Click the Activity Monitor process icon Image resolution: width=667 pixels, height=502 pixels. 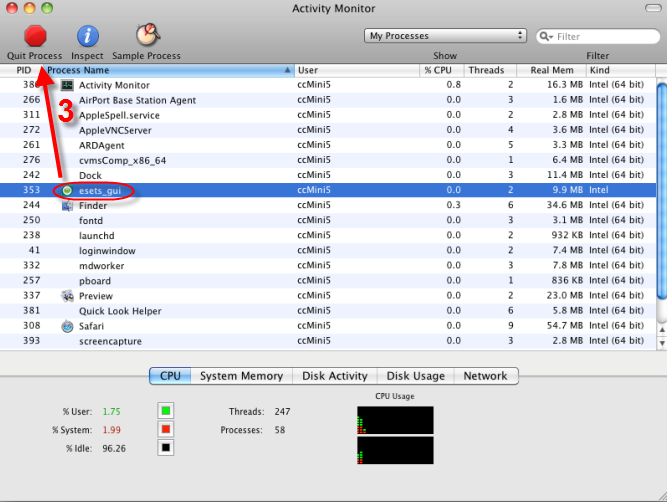[x=67, y=85]
